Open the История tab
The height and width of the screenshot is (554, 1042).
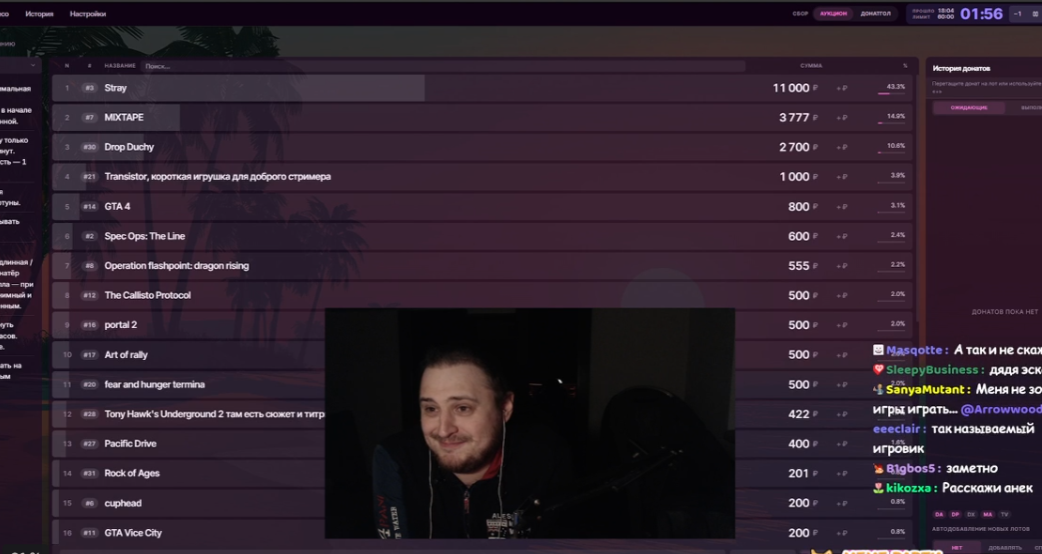click(x=39, y=14)
